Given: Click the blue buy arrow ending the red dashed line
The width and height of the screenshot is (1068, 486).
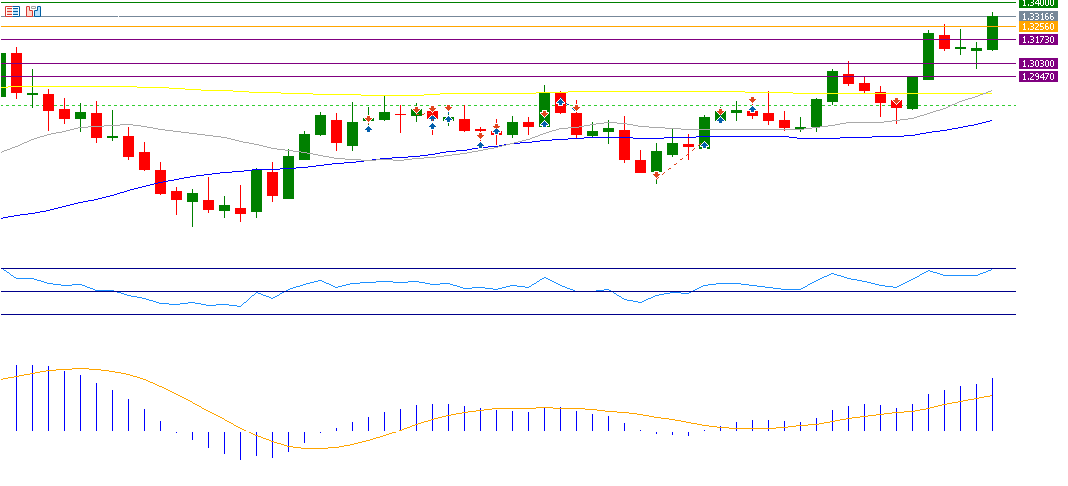Looking at the screenshot, I should click(704, 144).
